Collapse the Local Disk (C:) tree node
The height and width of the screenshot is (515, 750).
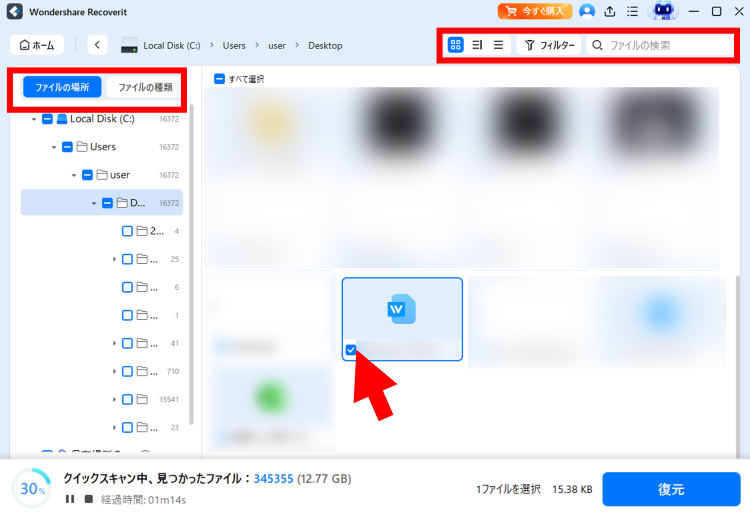click(x=33, y=119)
